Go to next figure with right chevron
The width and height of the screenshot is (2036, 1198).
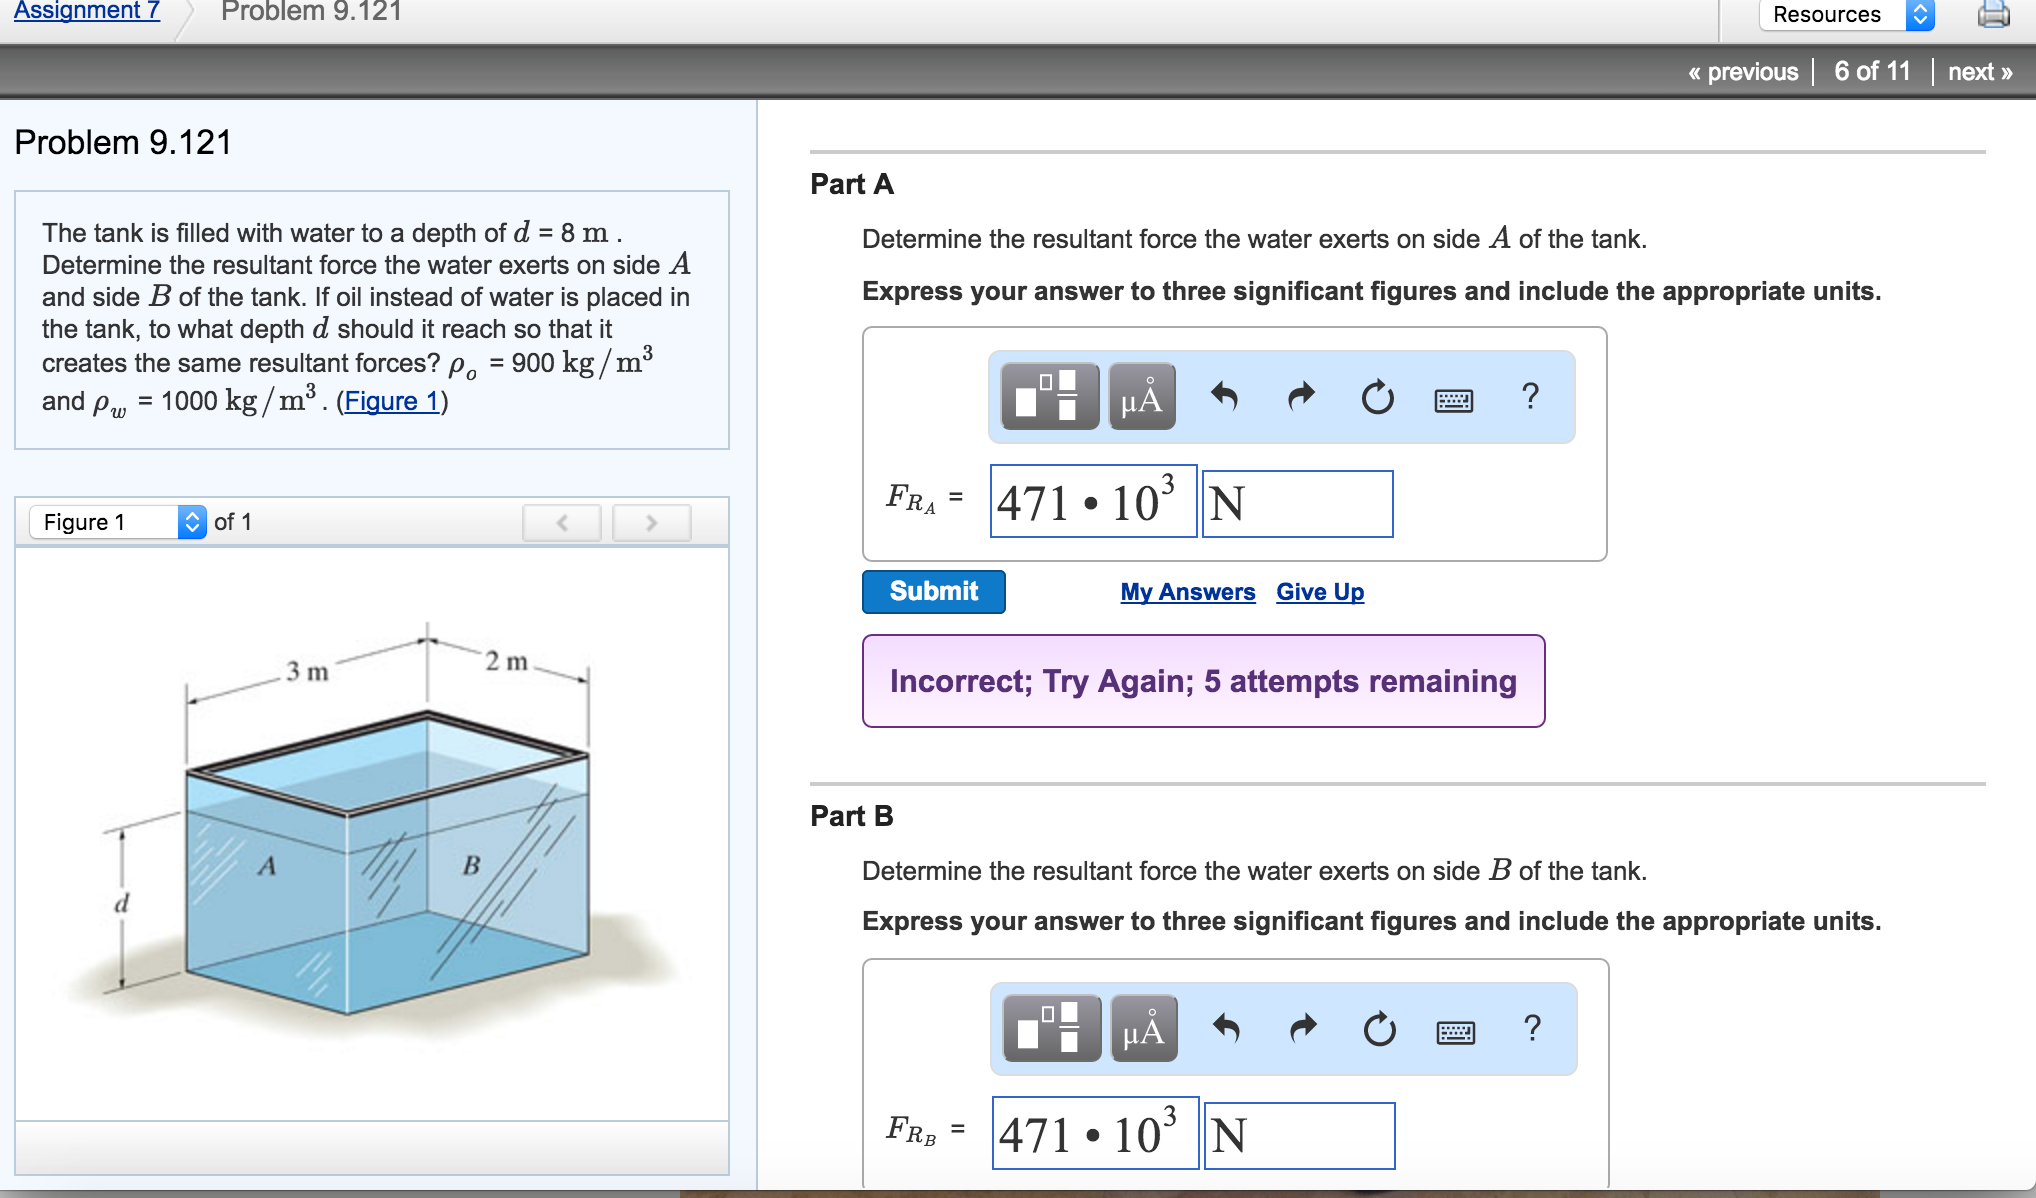(x=651, y=522)
